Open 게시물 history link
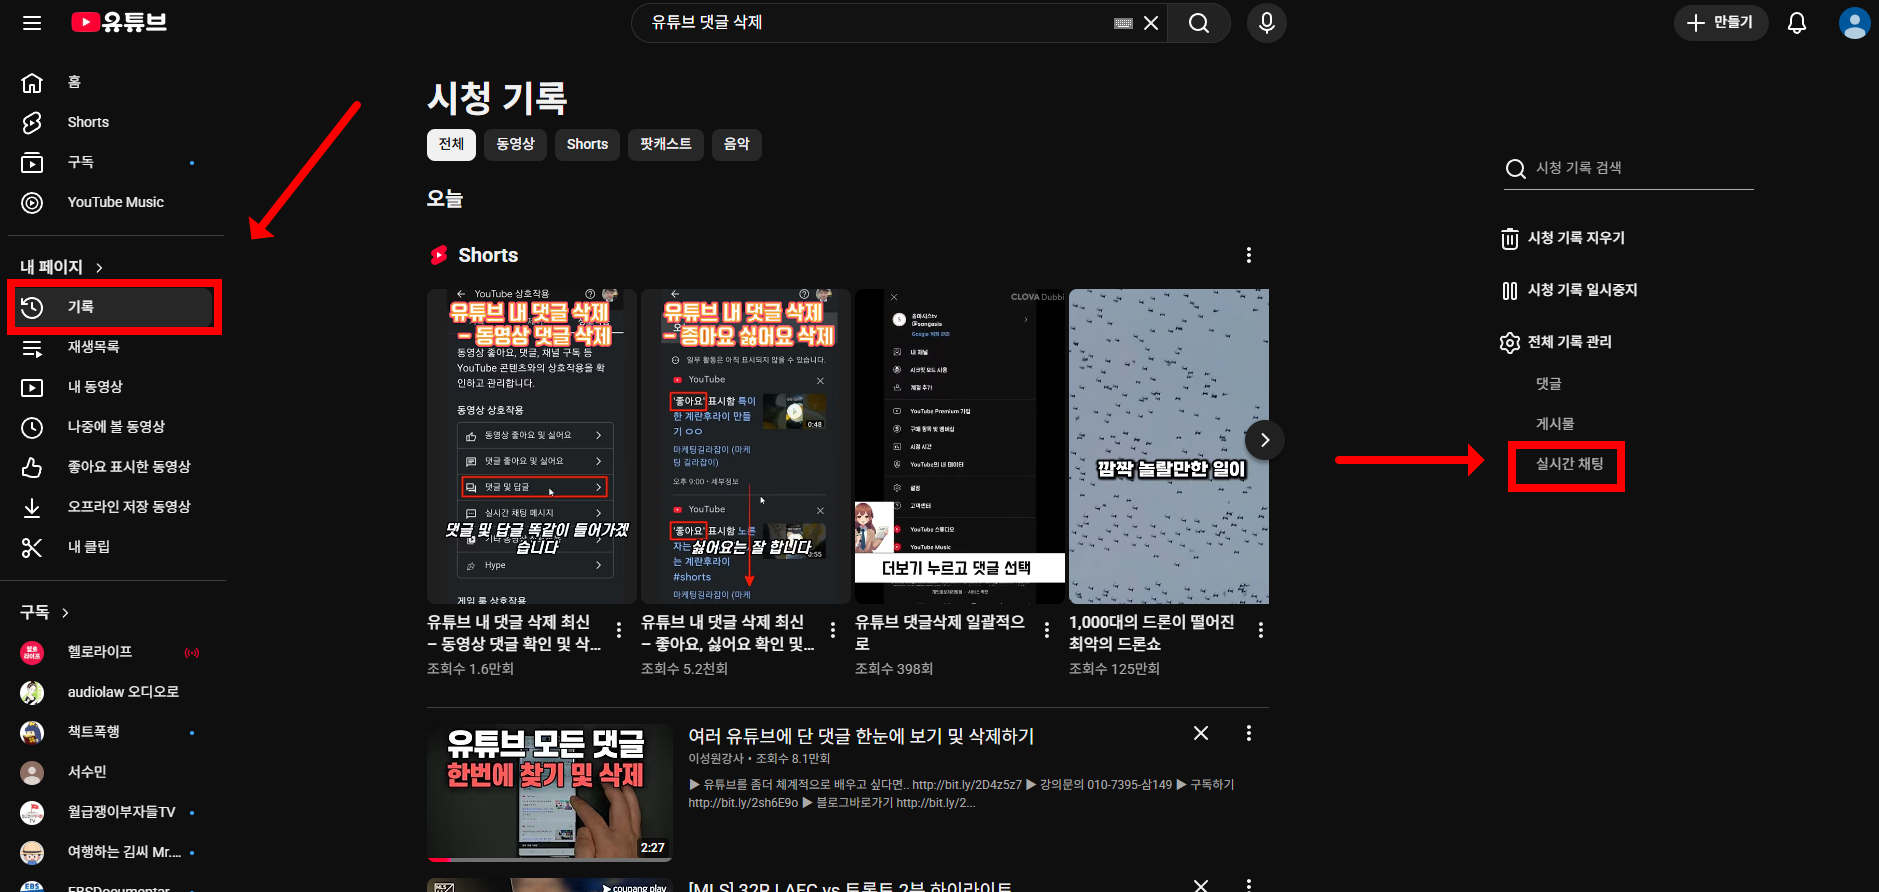Image resolution: width=1879 pixels, height=892 pixels. [1555, 424]
